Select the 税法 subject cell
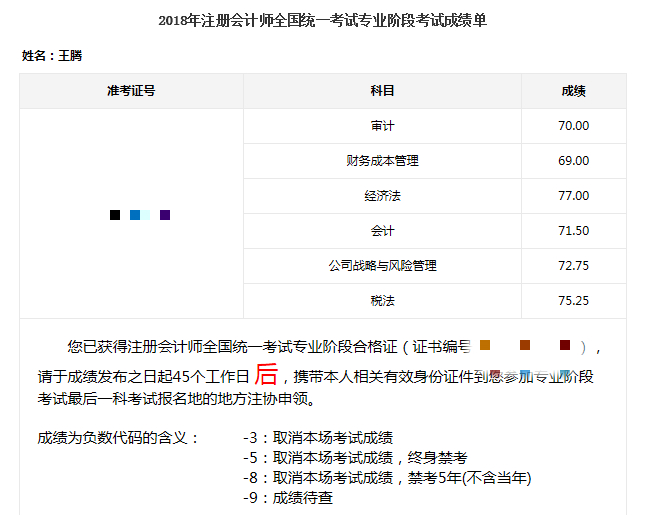Screen dimensions: 657x515 382,301
